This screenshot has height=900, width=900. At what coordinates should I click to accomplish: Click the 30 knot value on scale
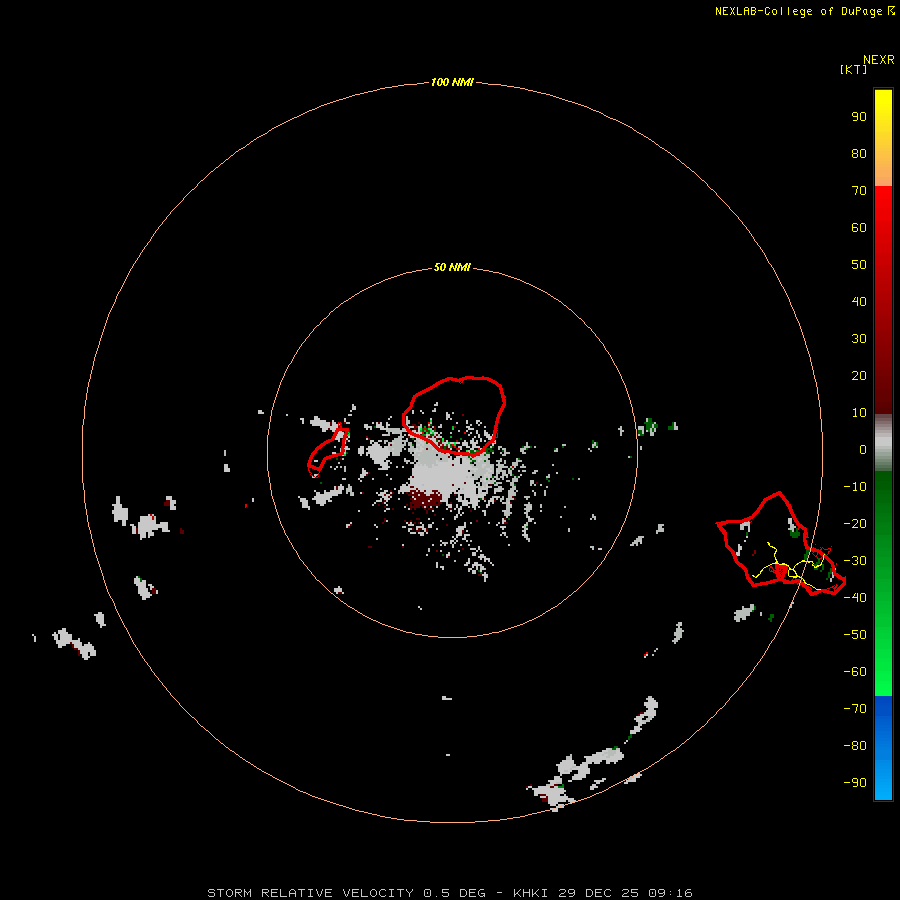click(859, 339)
